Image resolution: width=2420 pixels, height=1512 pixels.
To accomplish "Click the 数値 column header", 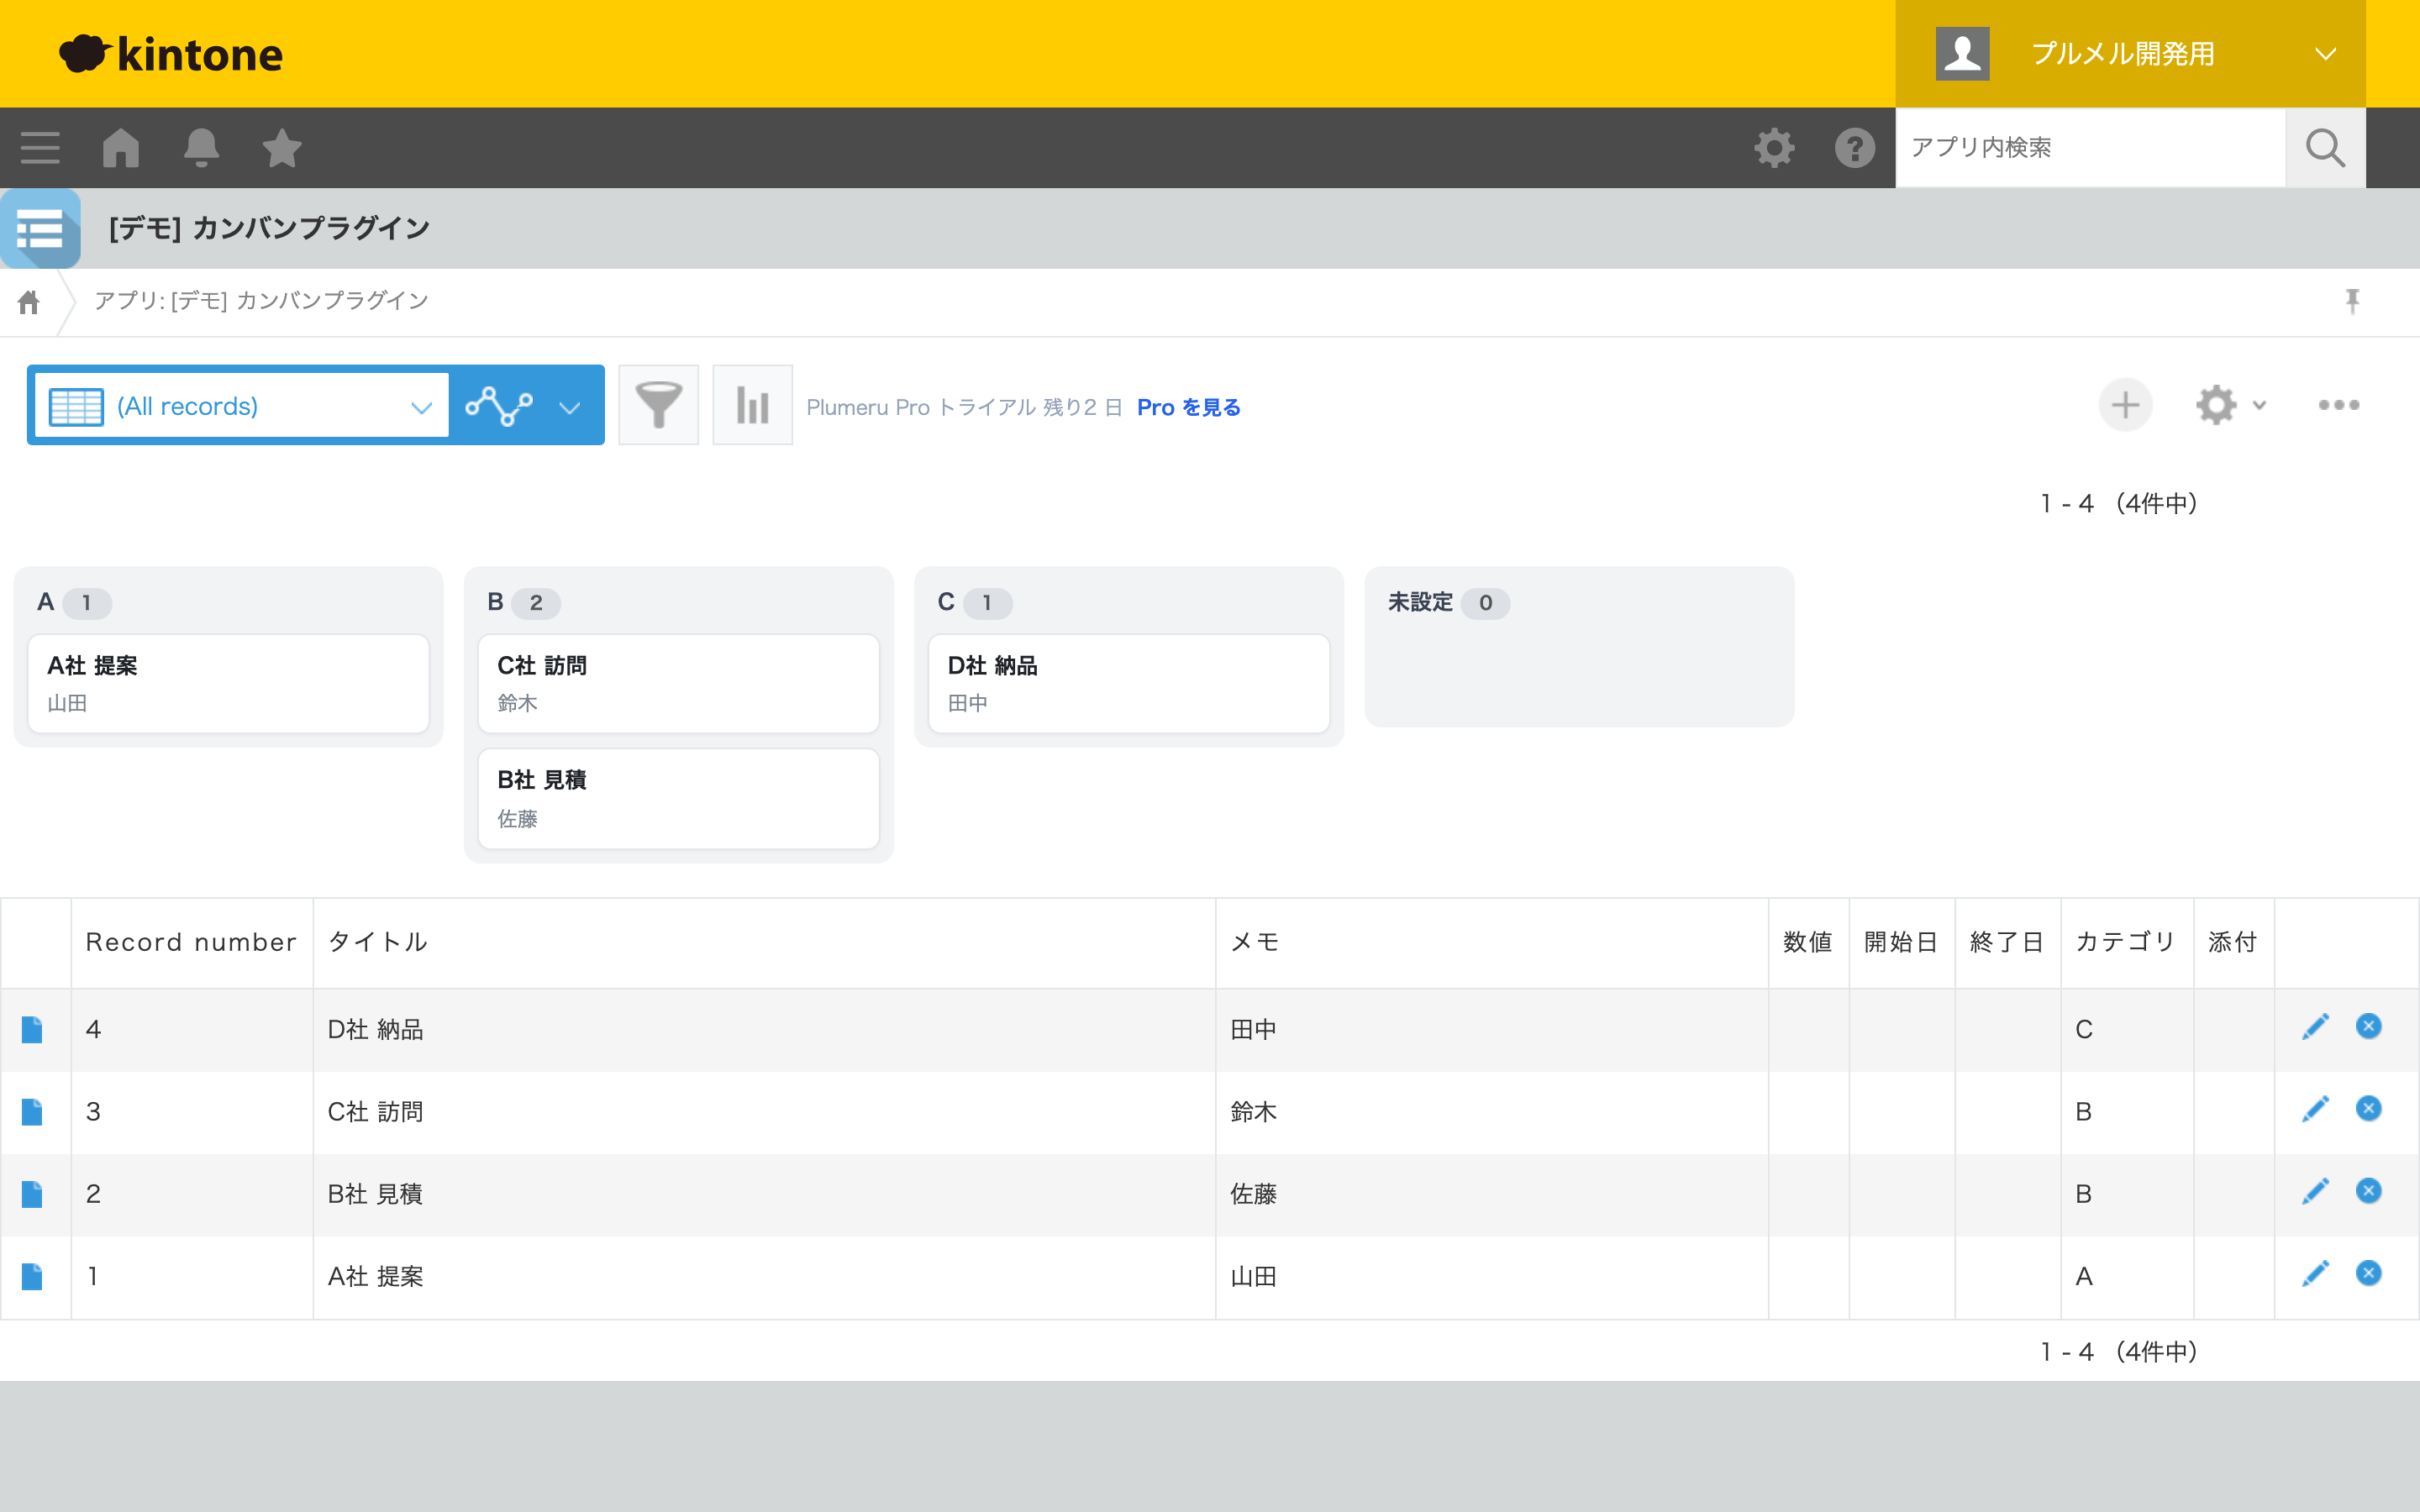I will click(1808, 942).
